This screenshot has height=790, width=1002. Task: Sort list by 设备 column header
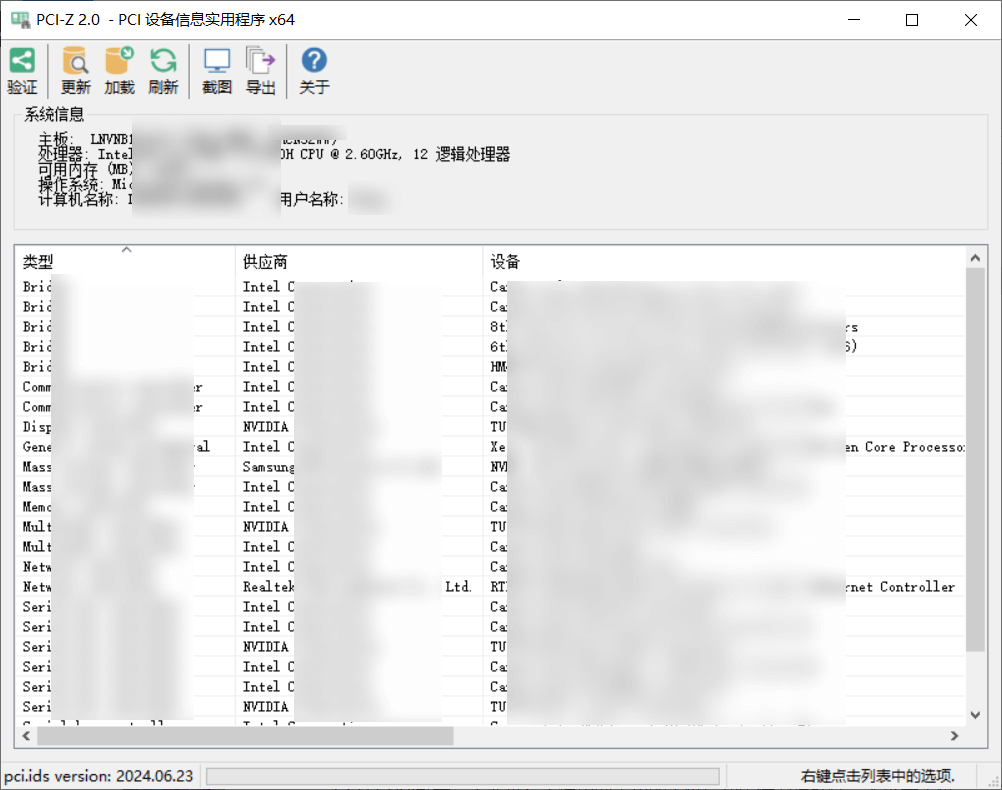click(722, 262)
